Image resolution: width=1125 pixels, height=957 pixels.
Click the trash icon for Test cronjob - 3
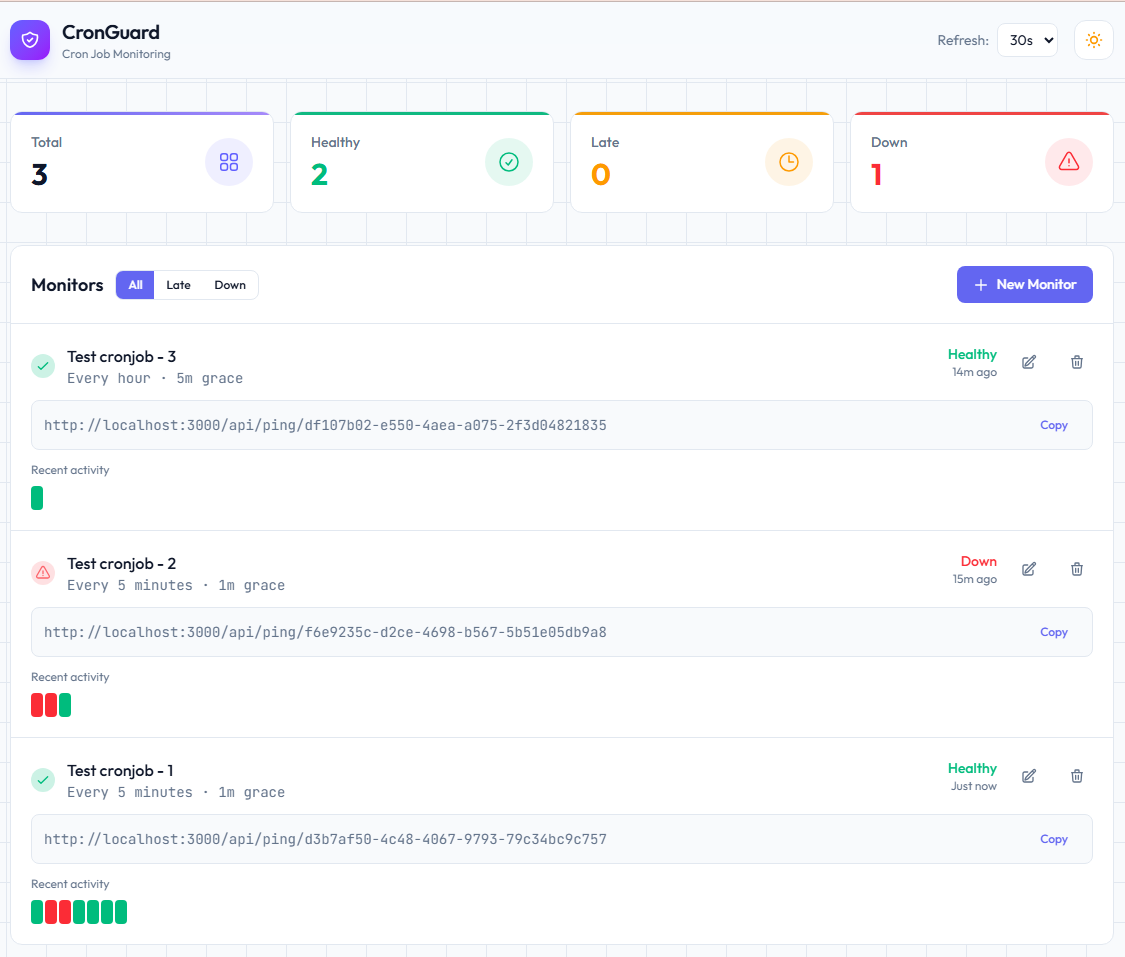click(1076, 362)
